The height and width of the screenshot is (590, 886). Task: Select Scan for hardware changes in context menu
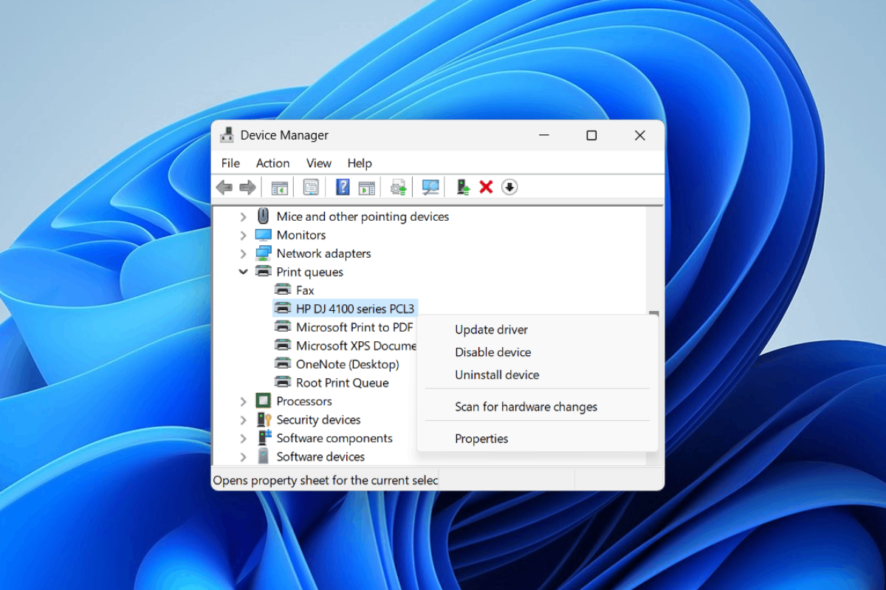pos(537,406)
